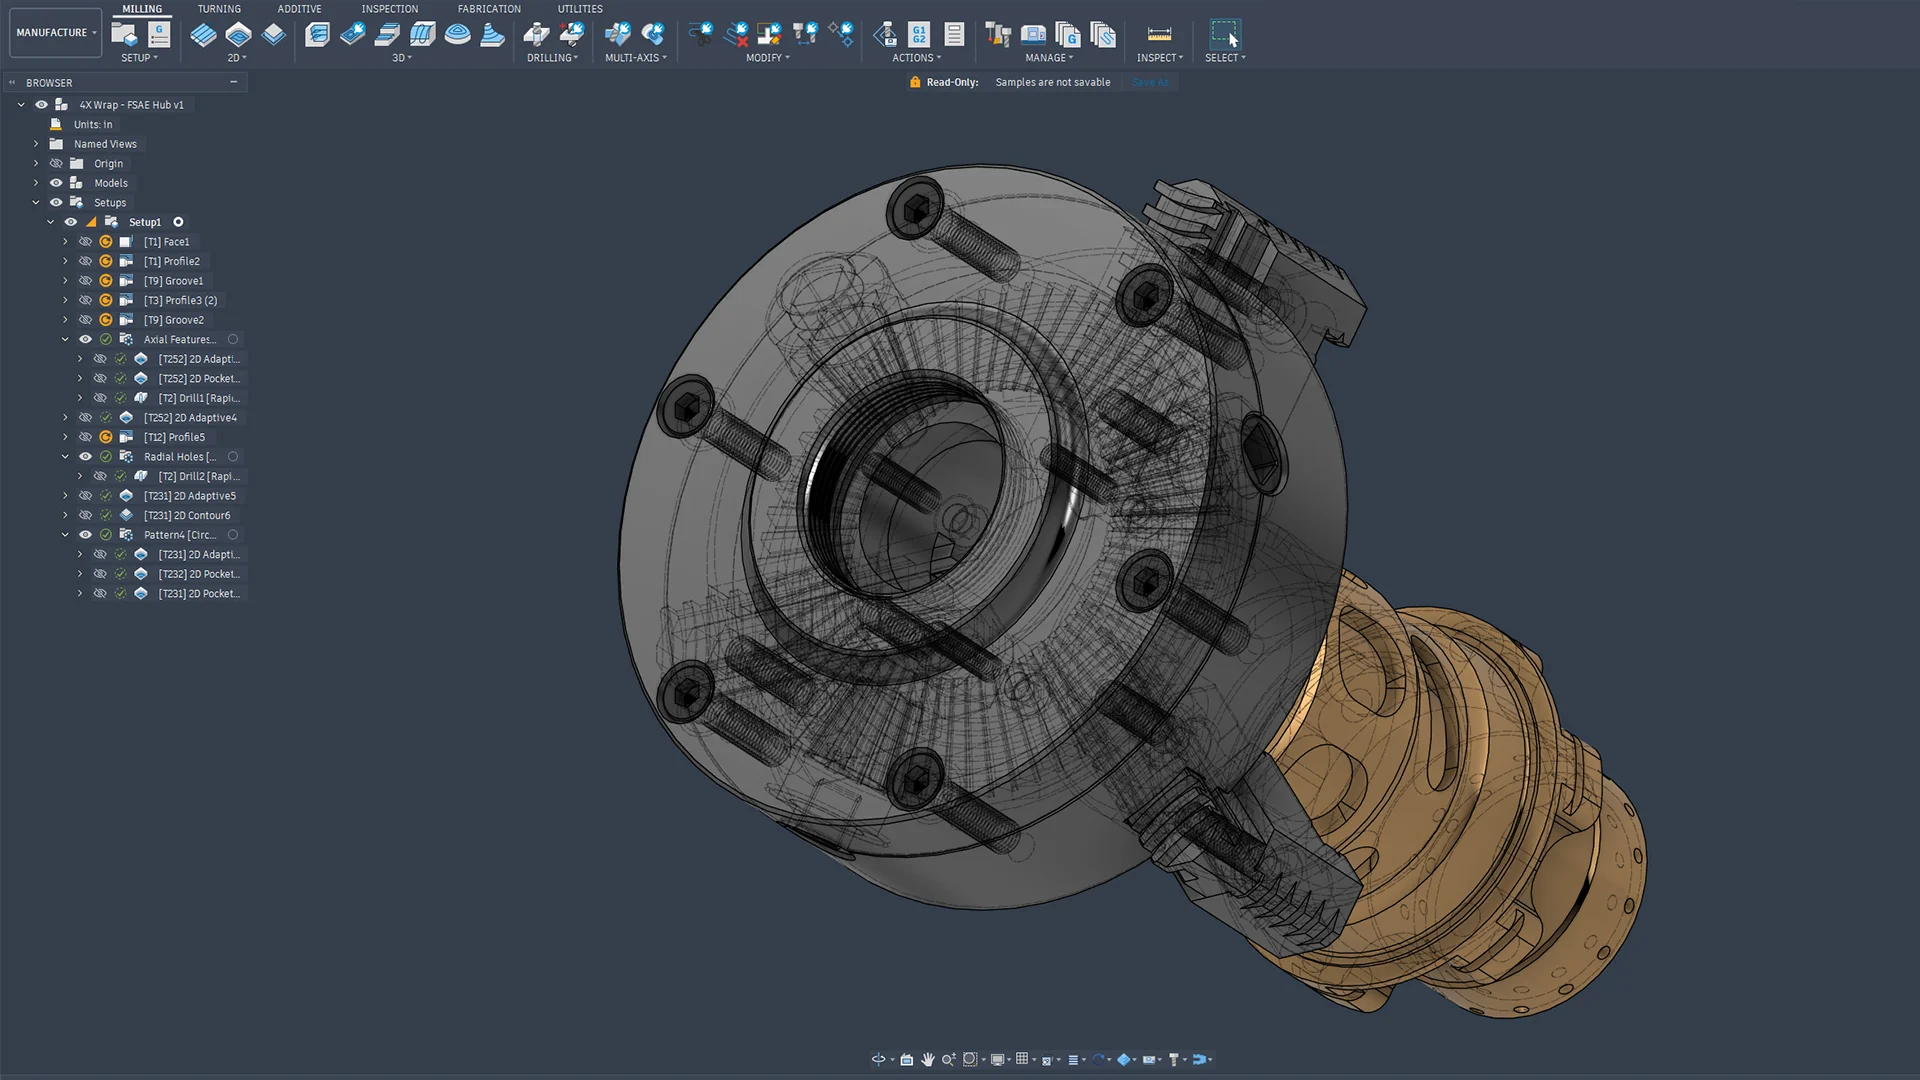Select the 2D Adaptive Clearing tool icon
The height and width of the screenshot is (1080, 1920).
(x=203, y=34)
